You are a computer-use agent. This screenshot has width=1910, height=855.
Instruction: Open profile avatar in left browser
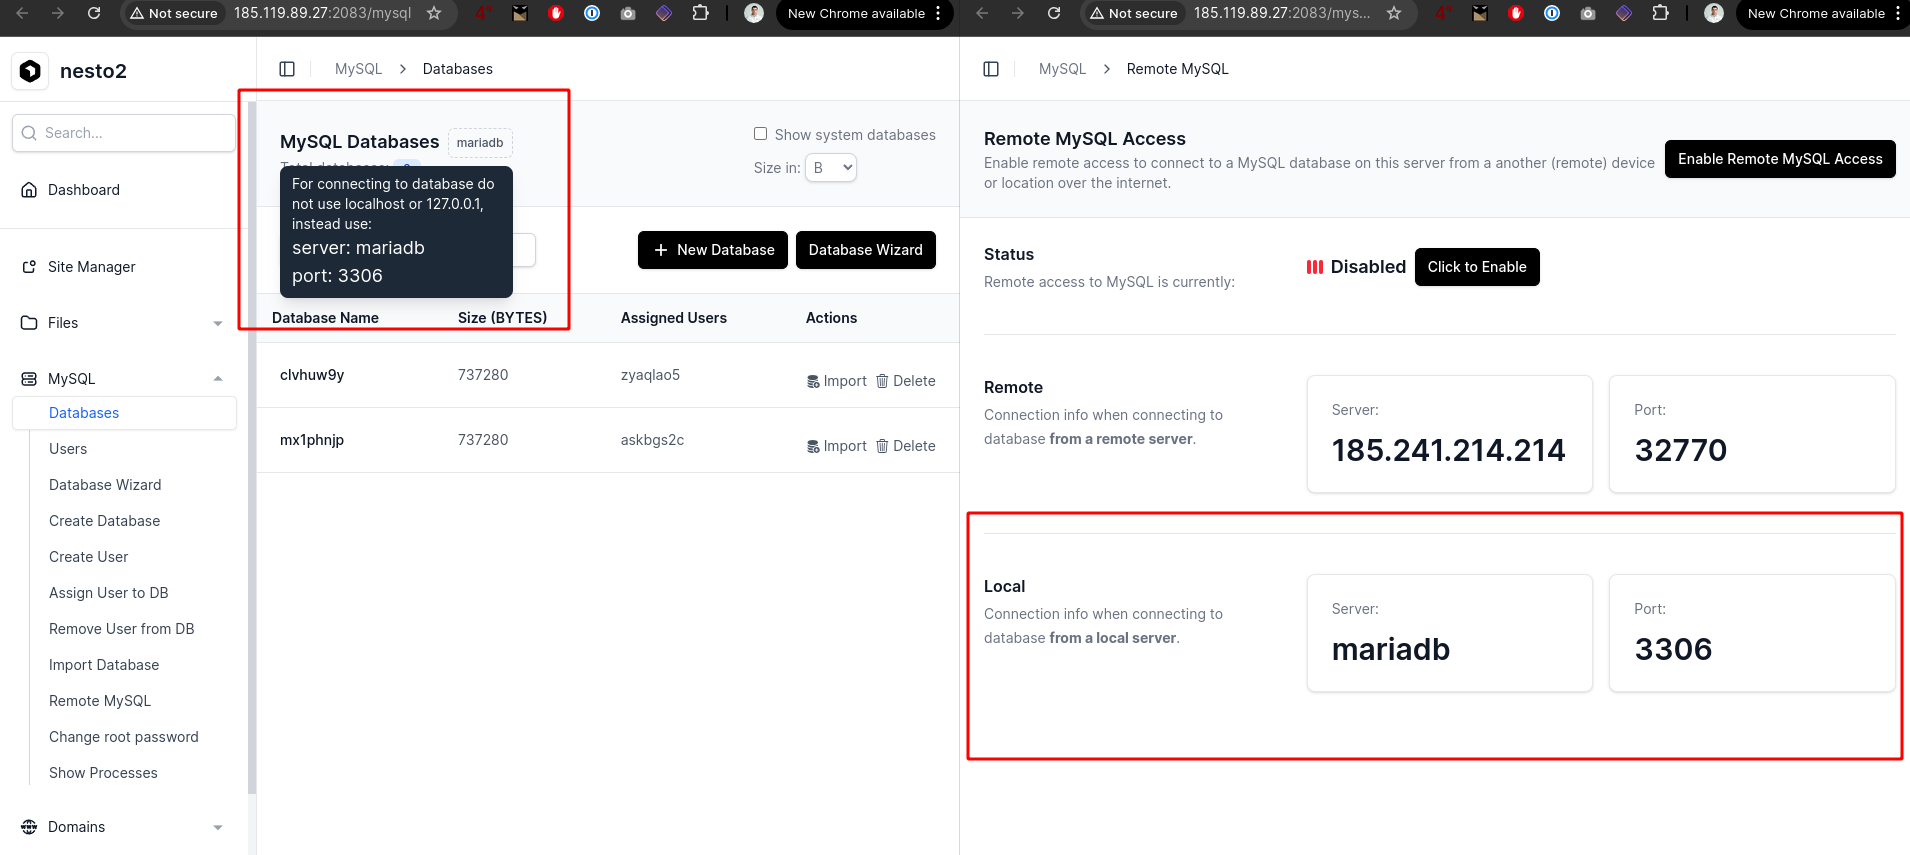coord(754,13)
